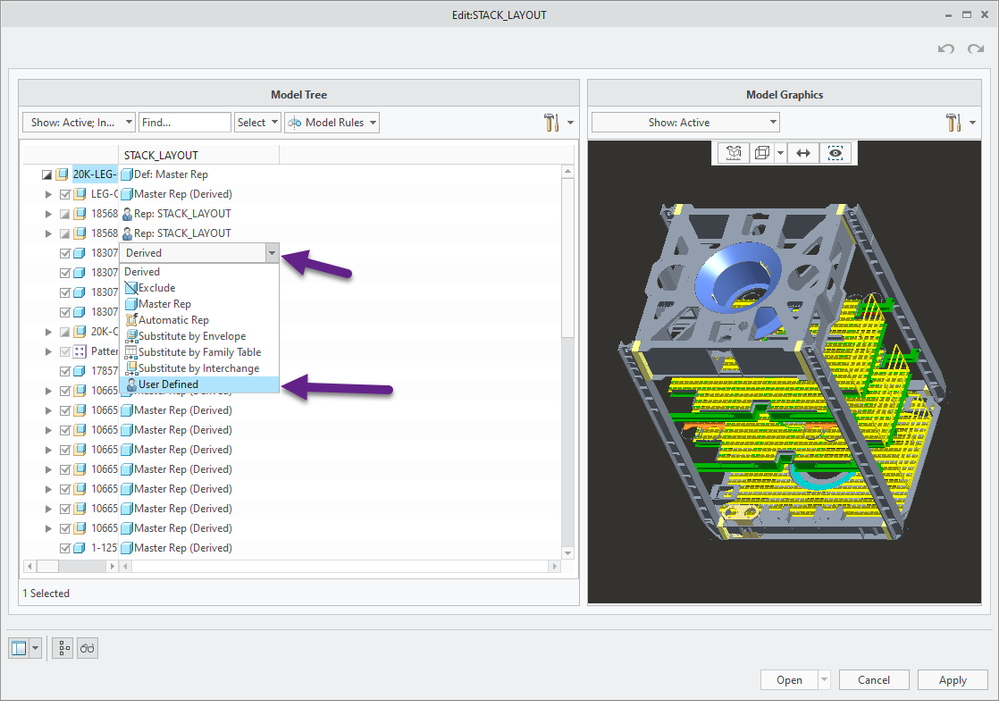
Task: Click the STACK_LAYOUT column header
Action: tap(199, 155)
